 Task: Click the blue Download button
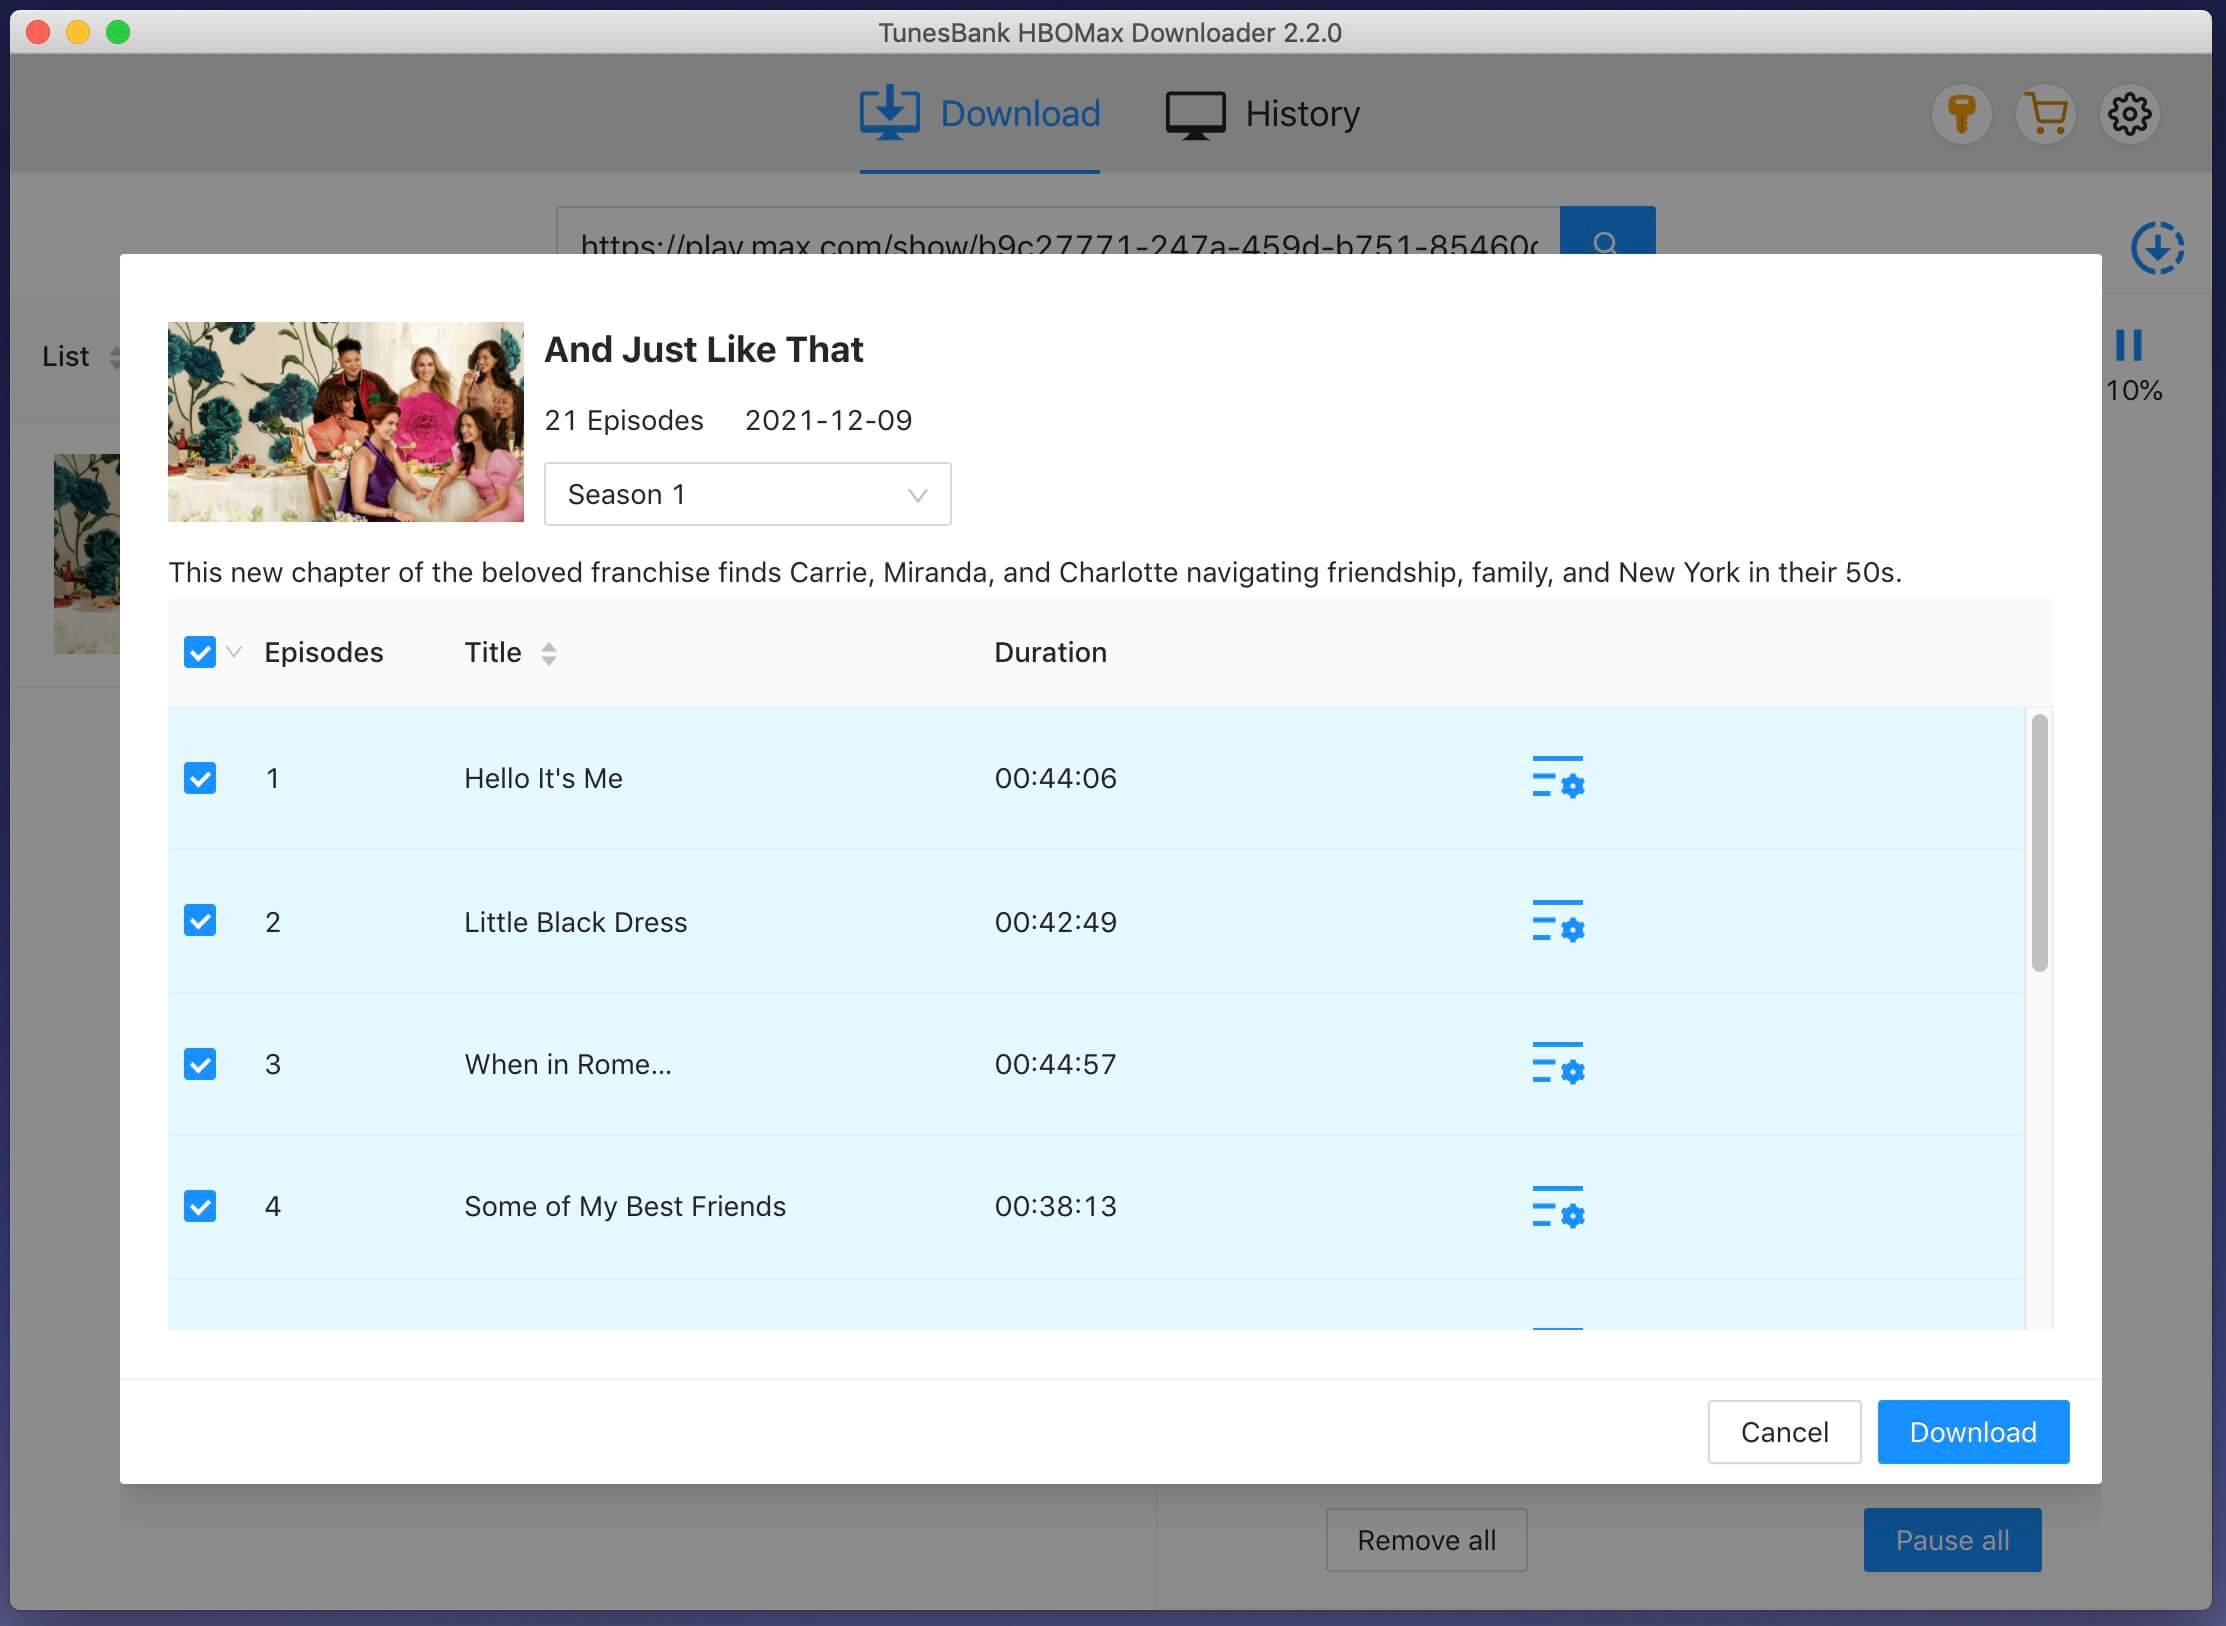click(x=1973, y=1432)
